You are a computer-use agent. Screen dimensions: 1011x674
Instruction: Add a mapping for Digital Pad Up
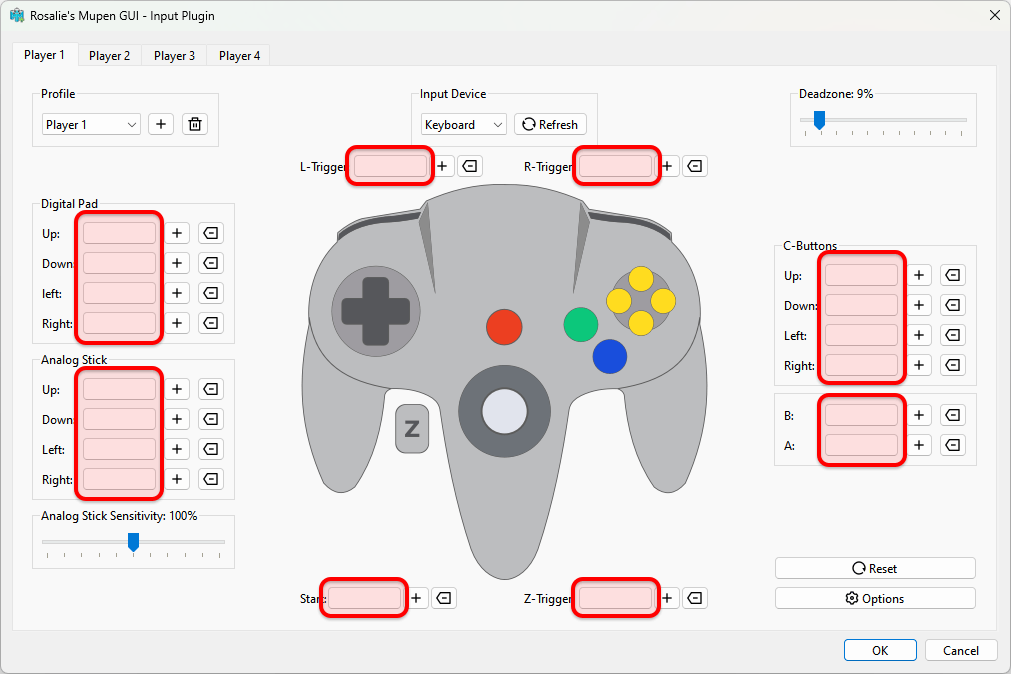[x=177, y=234]
